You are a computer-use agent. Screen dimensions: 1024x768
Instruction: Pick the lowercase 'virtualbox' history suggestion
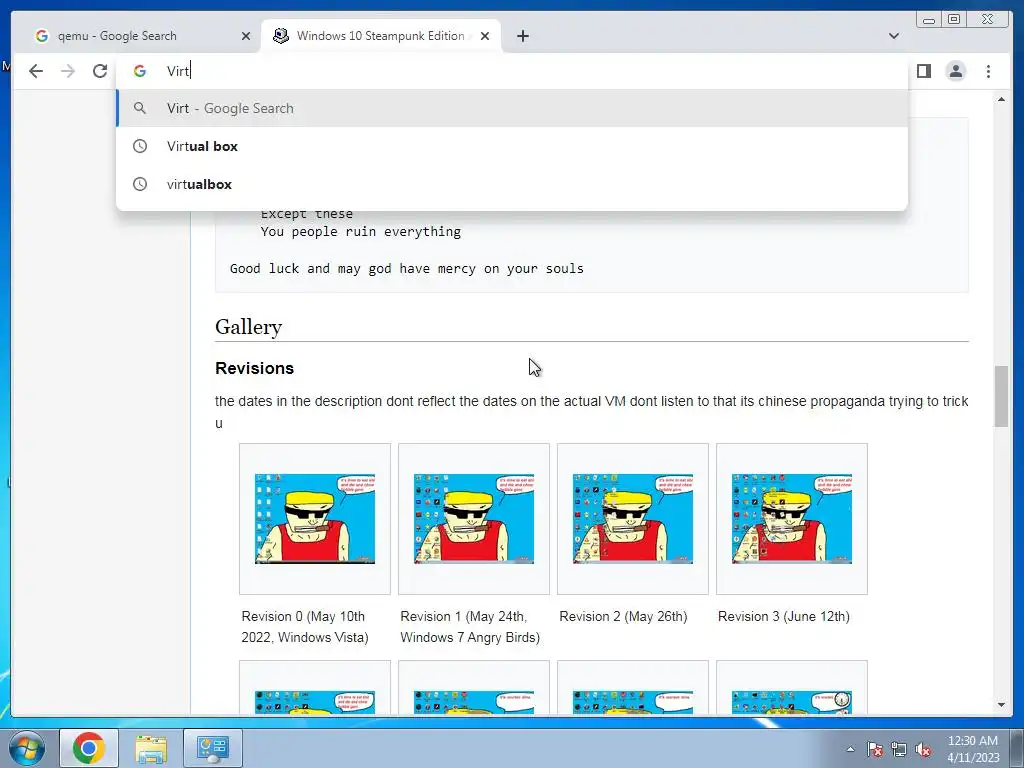[x=512, y=184]
